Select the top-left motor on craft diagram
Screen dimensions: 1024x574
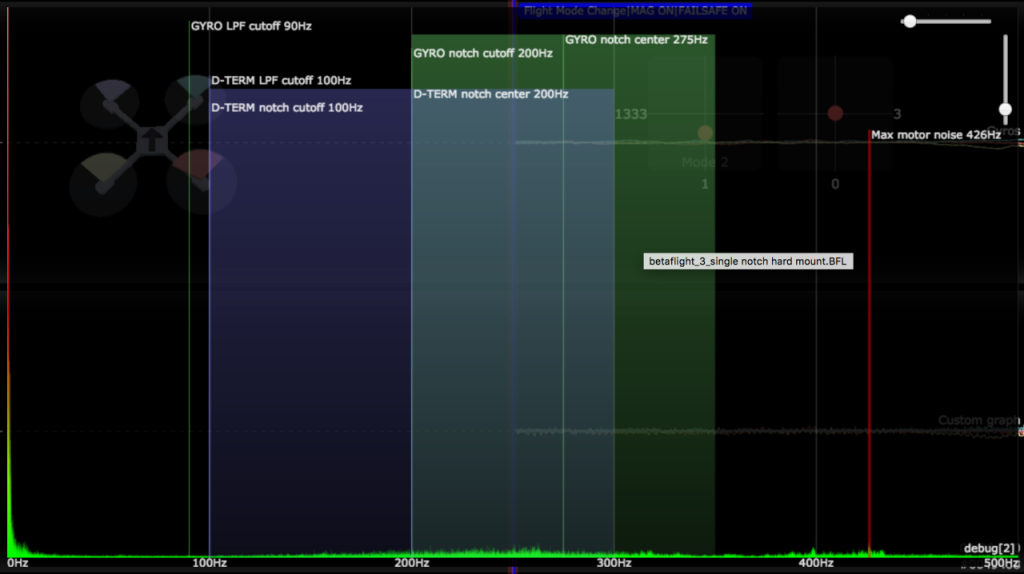click(x=108, y=102)
